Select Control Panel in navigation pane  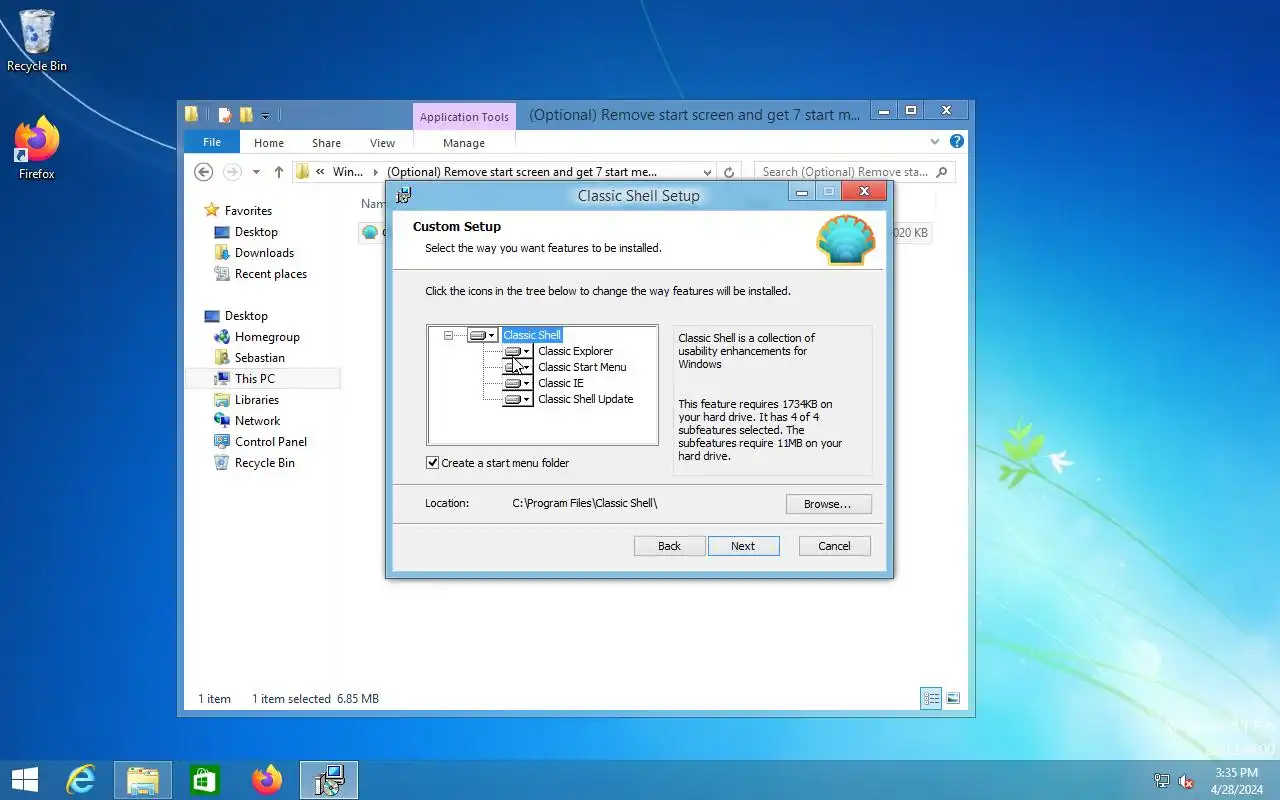tap(270, 442)
